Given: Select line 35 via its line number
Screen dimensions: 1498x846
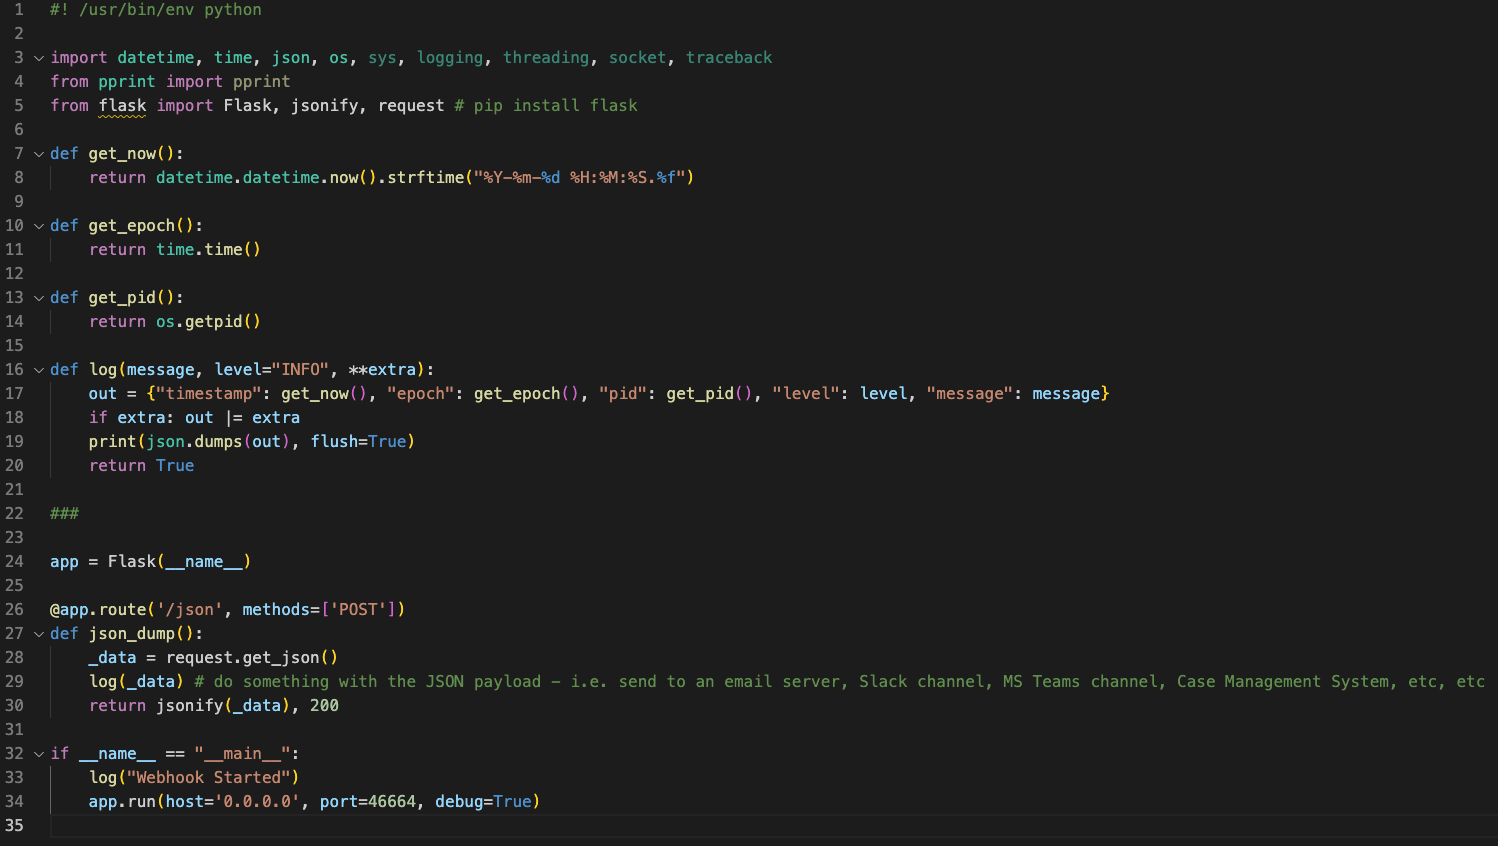Looking at the screenshot, I should [x=14, y=826].
